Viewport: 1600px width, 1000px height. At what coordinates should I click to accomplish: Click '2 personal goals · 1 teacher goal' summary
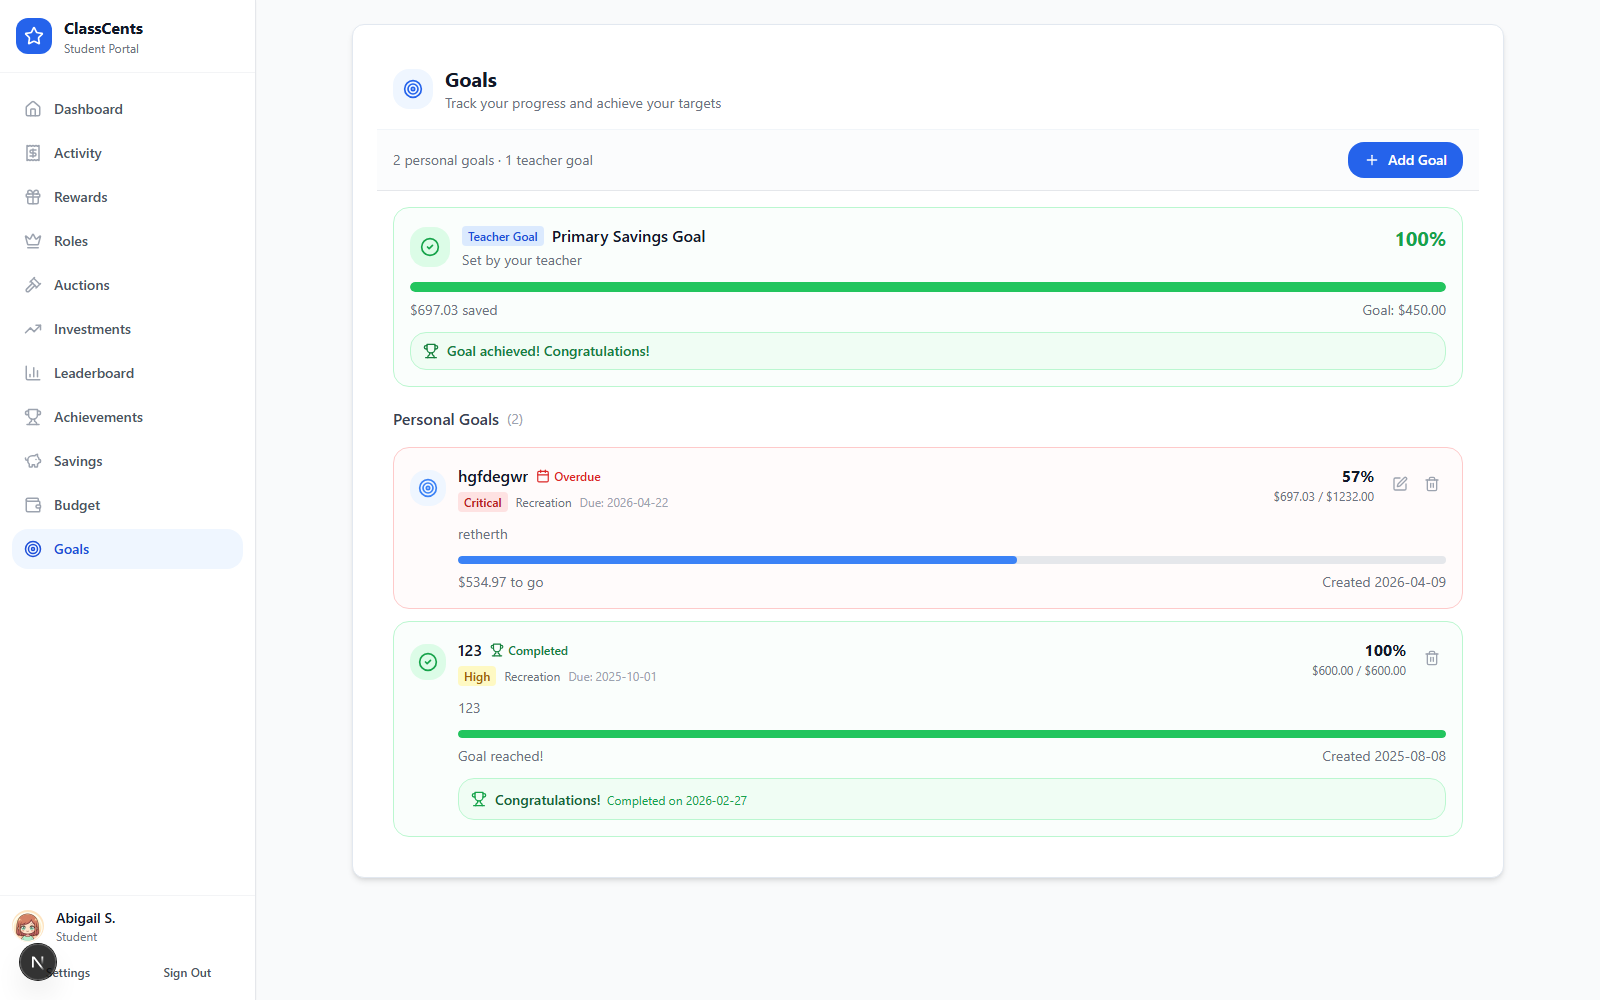[x=493, y=160]
